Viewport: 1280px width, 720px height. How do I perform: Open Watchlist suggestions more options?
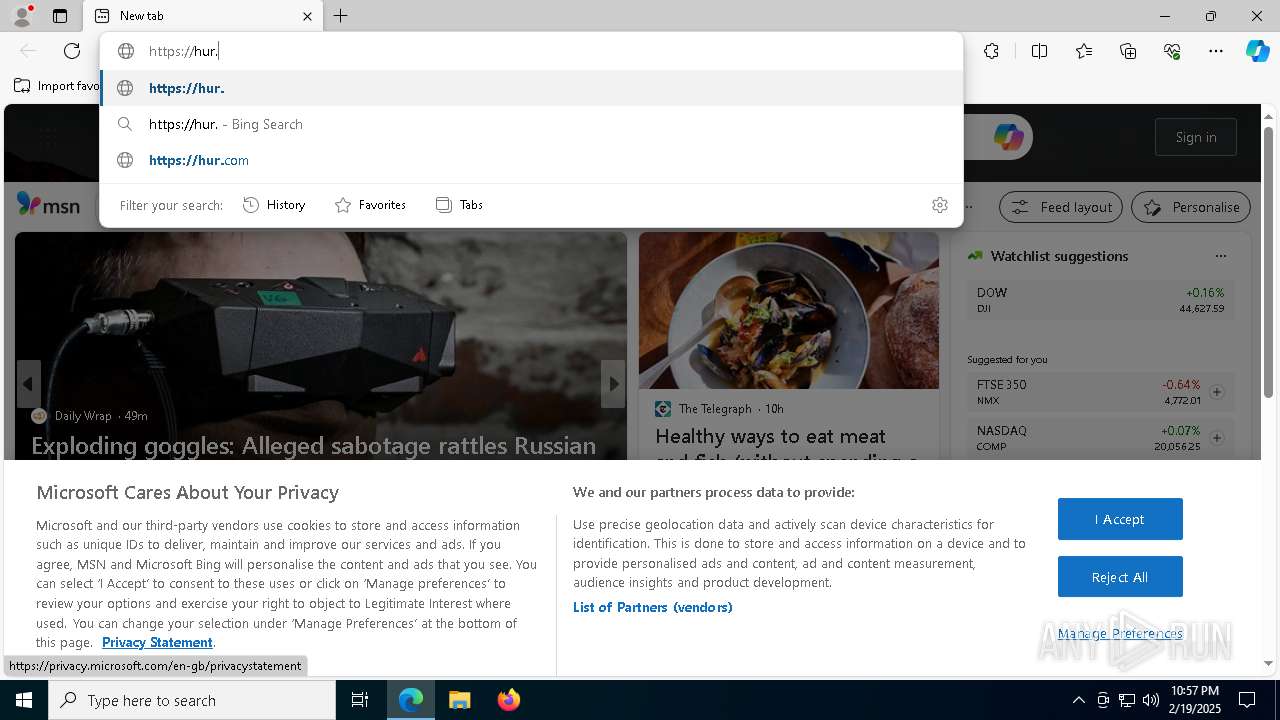pos(1220,256)
